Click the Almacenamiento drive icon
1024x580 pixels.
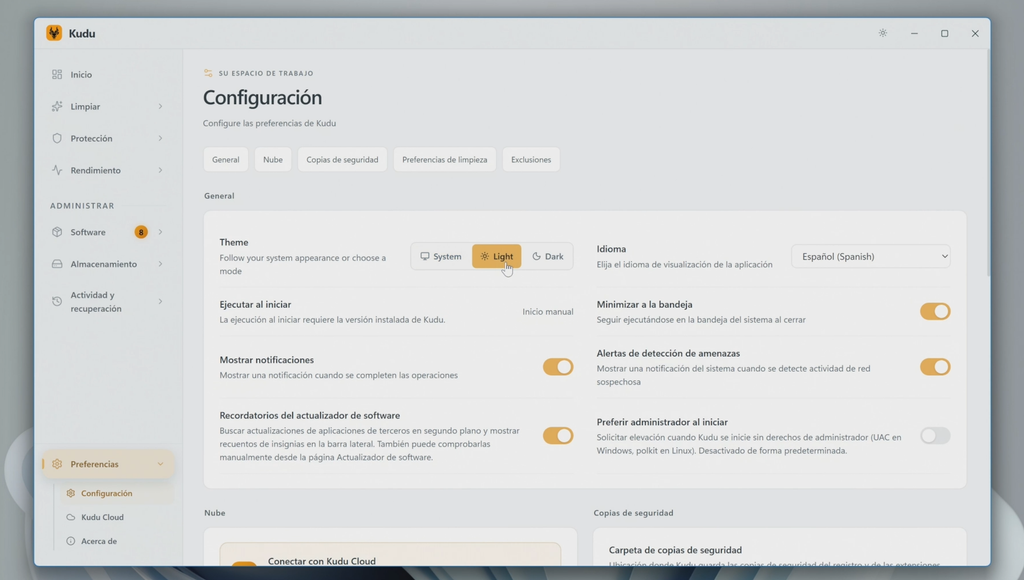tap(57, 264)
